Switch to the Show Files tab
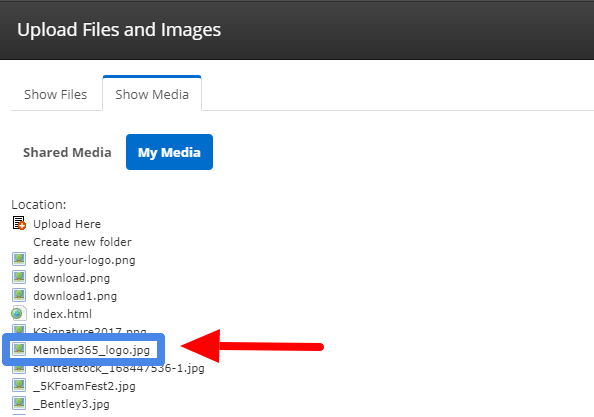 [x=55, y=94]
